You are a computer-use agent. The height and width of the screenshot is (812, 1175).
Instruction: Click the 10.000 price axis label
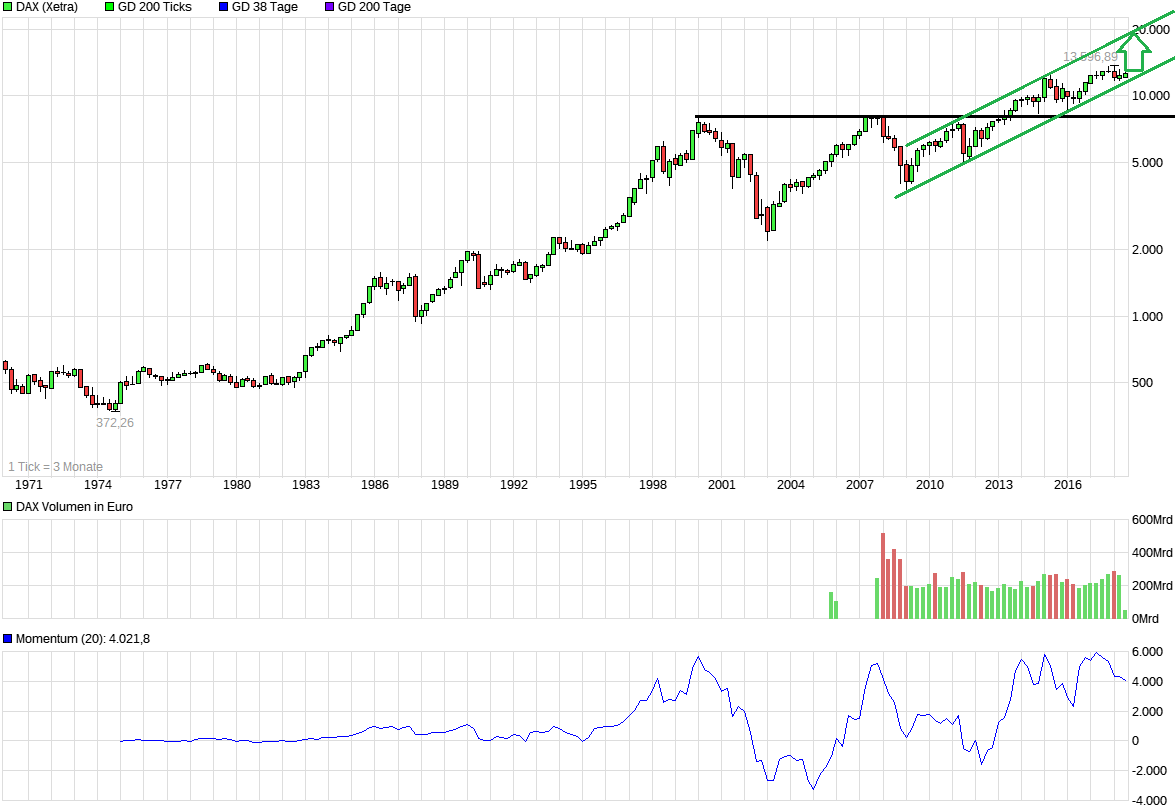point(1151,96)
